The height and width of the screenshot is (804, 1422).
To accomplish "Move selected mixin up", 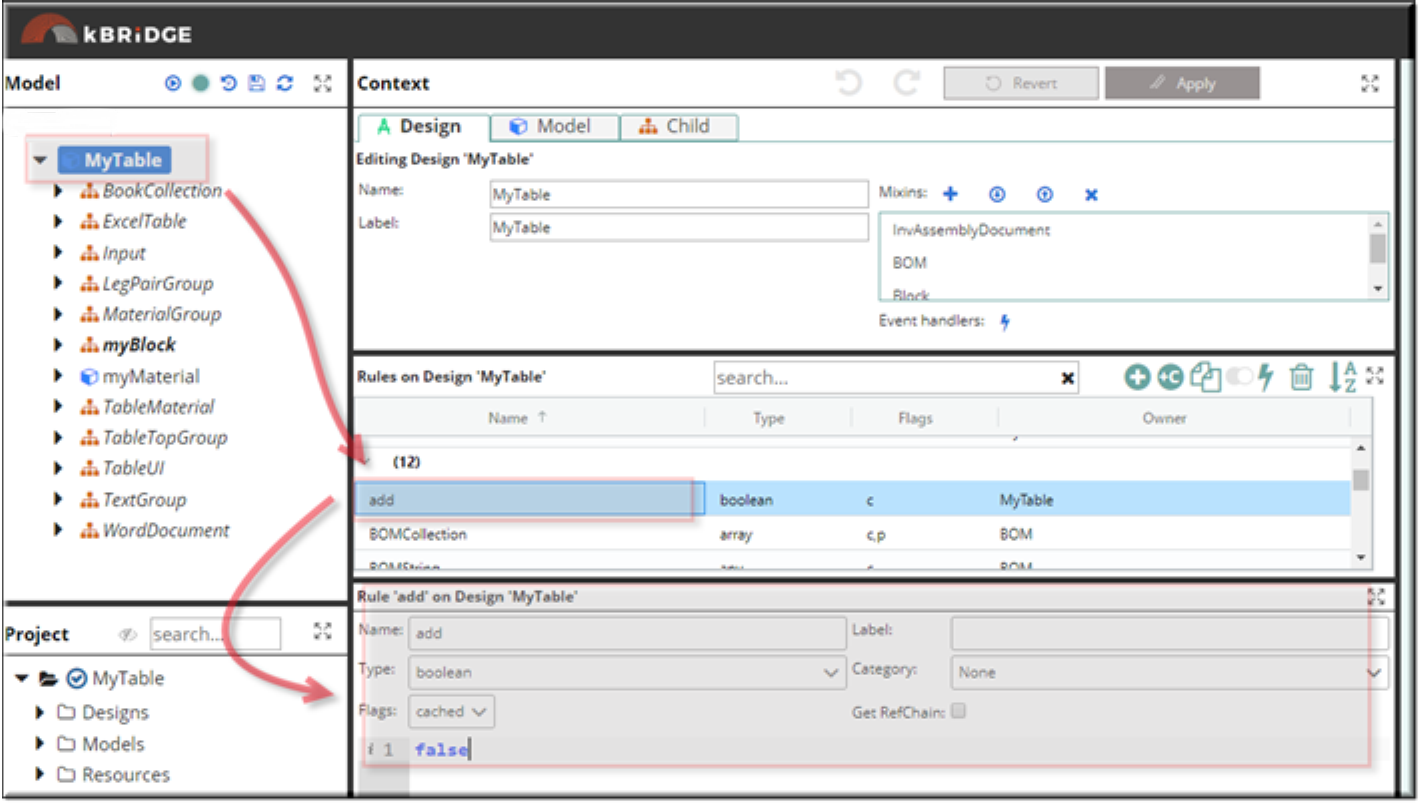I will tap(1044, 194).
